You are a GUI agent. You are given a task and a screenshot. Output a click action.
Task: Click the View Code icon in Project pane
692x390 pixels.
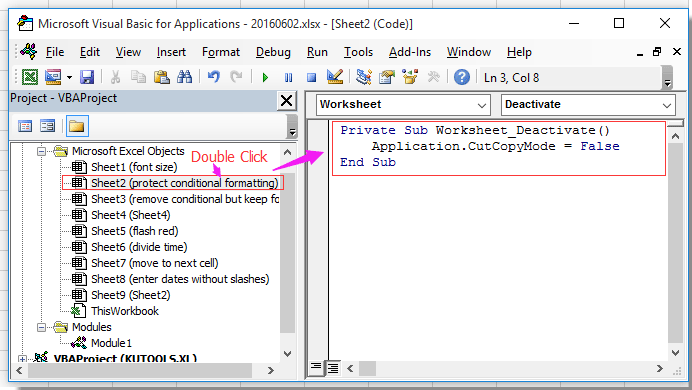[x=25, y=127]
